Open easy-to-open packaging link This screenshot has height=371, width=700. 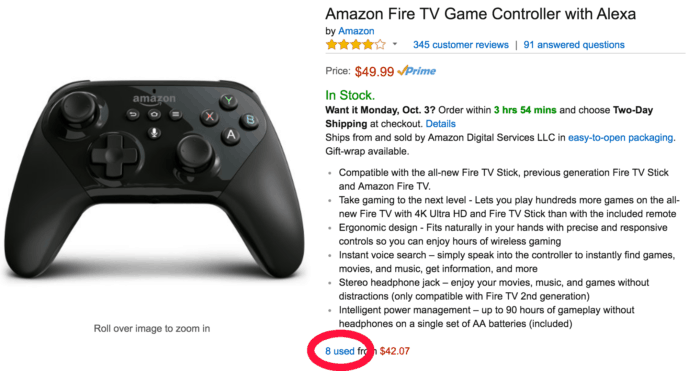click(620, 138)
